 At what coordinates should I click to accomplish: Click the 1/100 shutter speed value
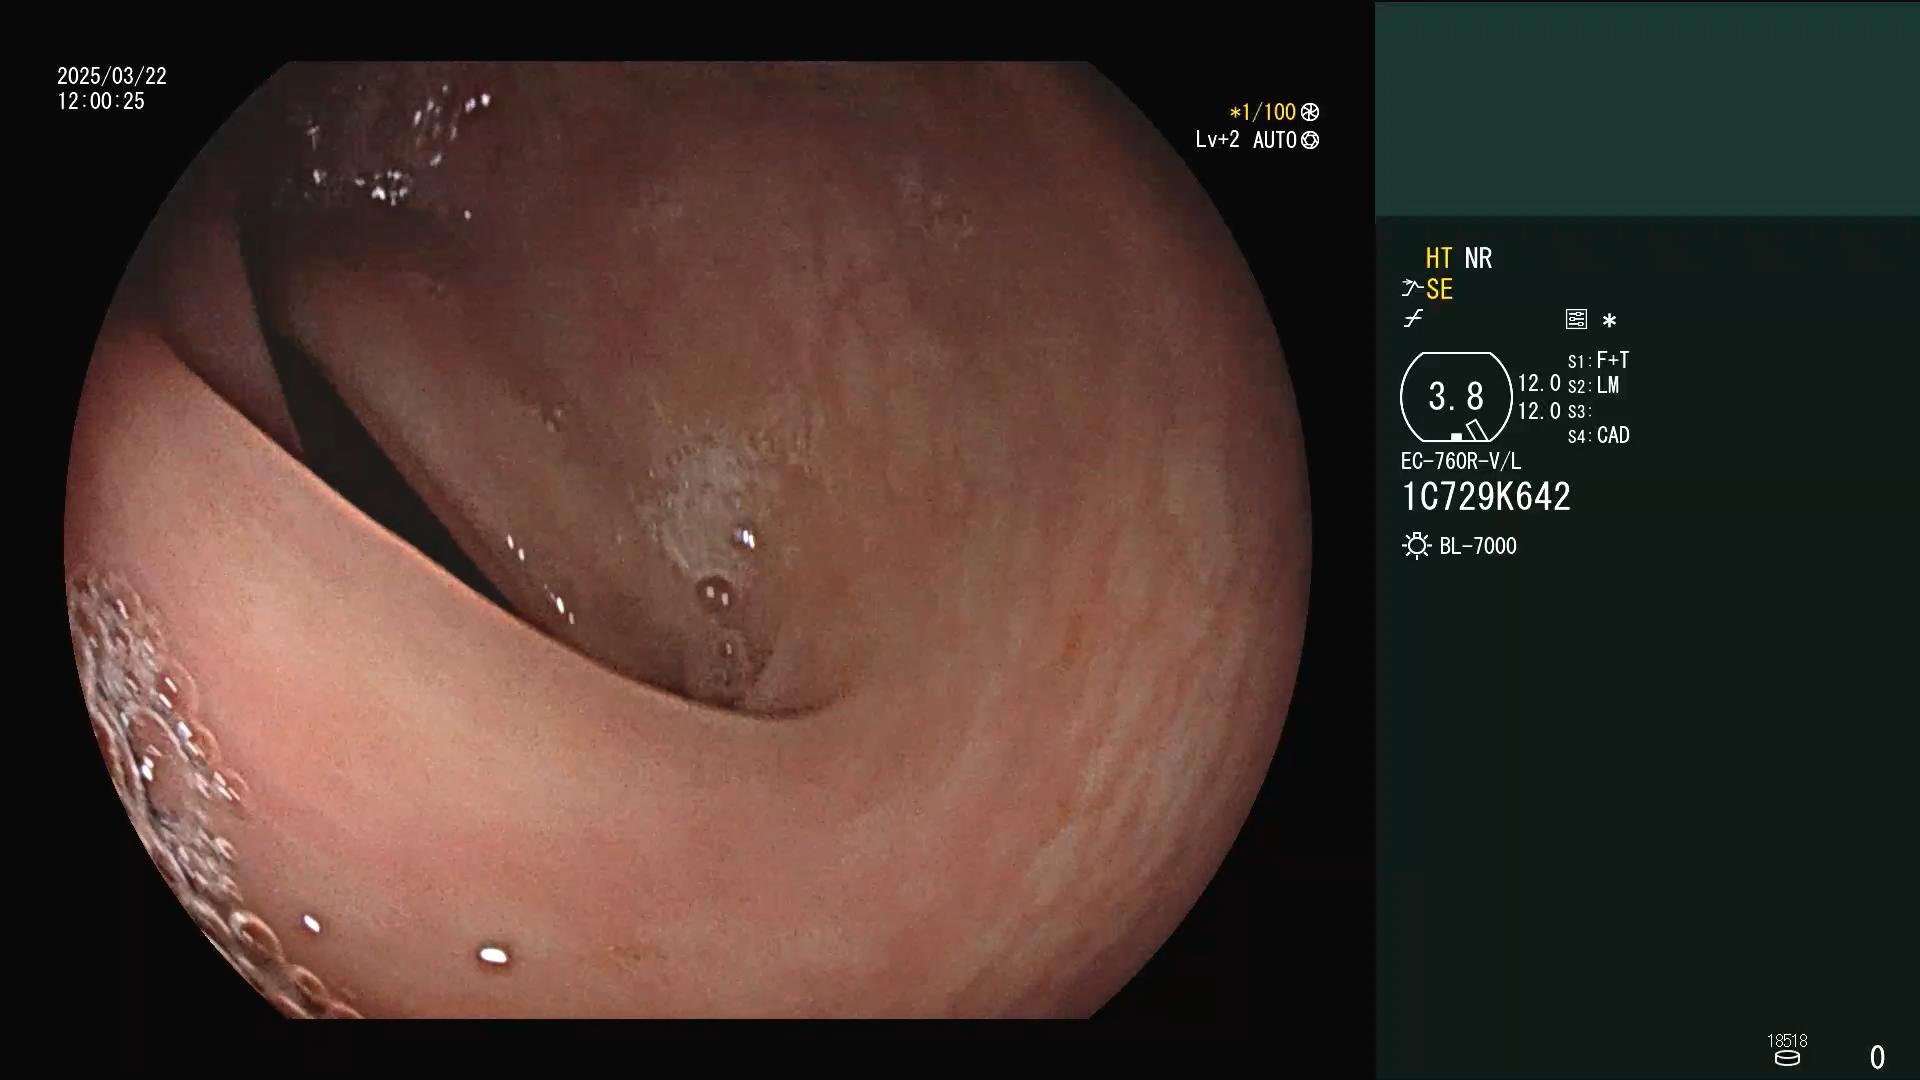pos(1262,112)
